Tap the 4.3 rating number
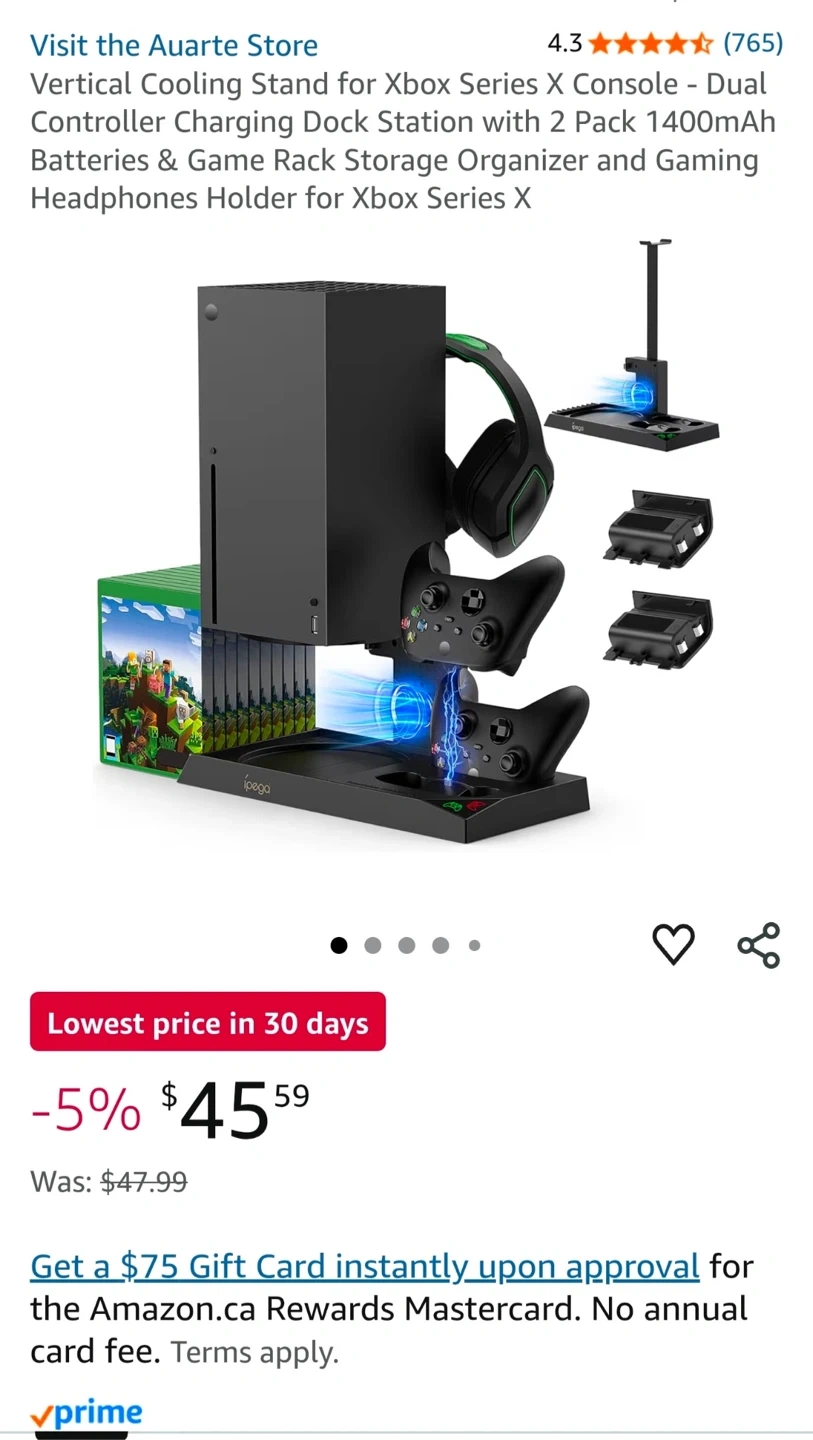This screenshot has width=813, height=1440. pyautogui.click(x=565, y=43)
